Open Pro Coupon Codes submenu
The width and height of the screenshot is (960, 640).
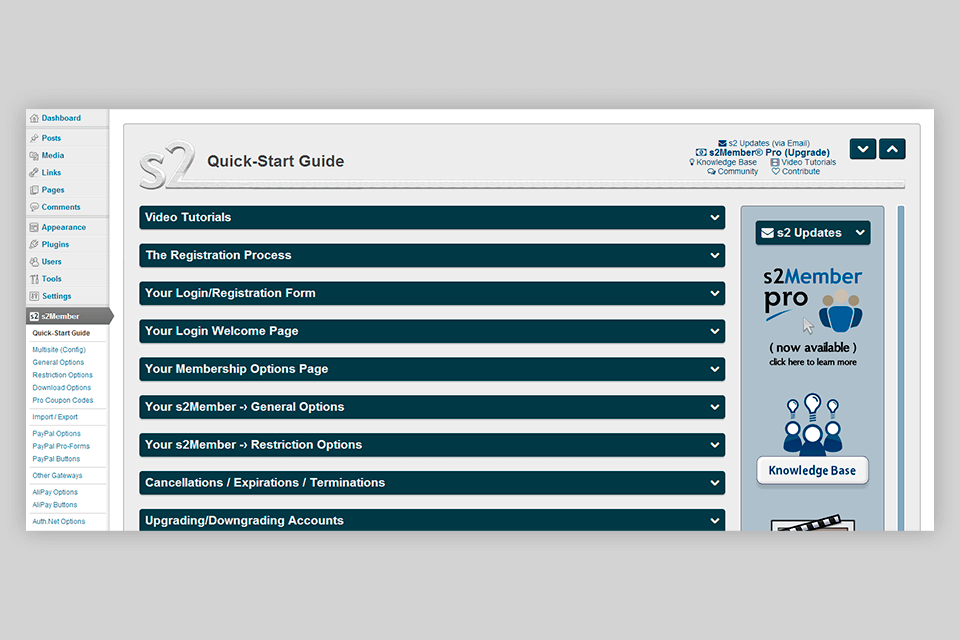[62, 401]
